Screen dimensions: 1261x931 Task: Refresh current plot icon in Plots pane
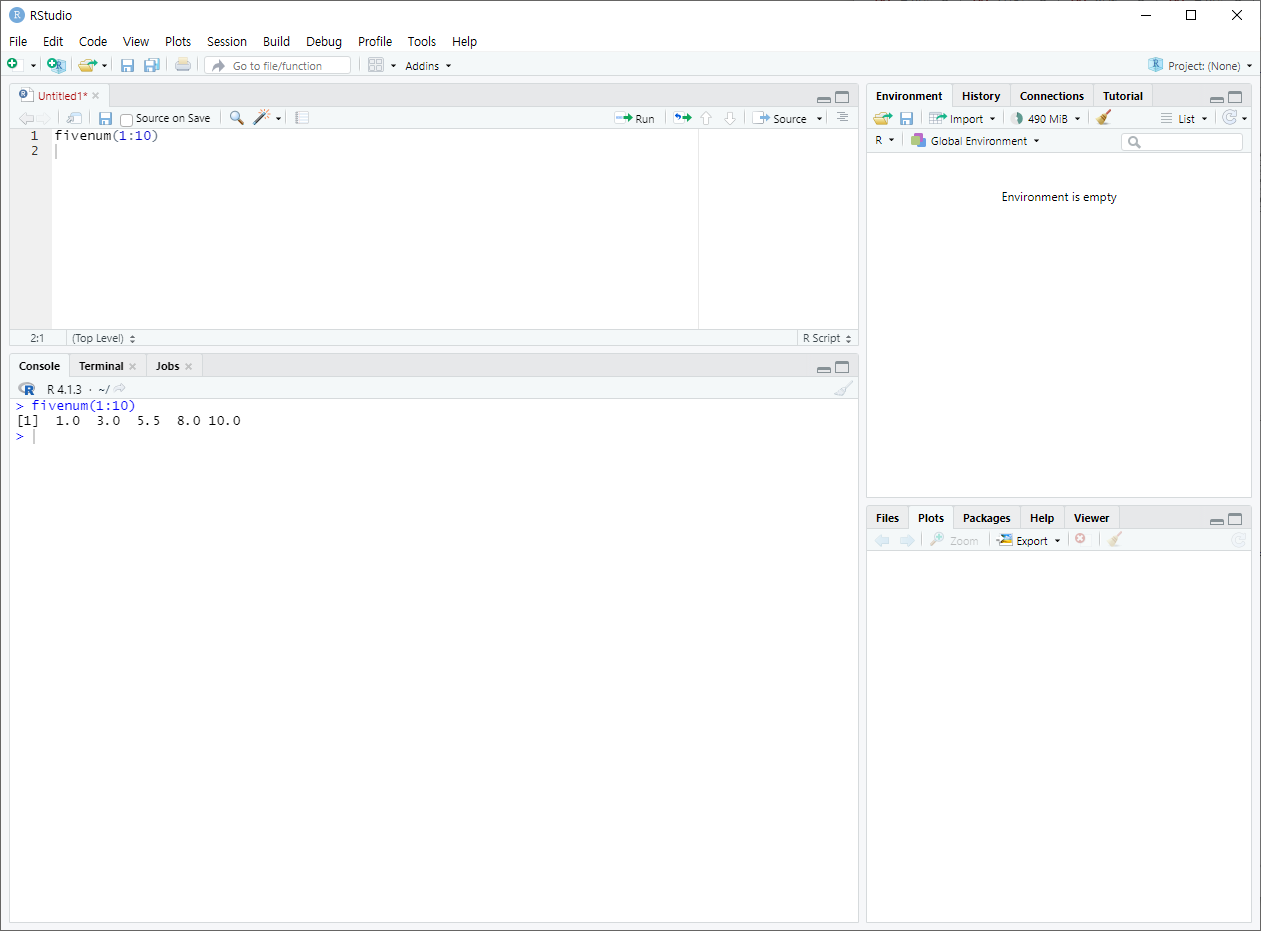click(x=1238, y=540)
